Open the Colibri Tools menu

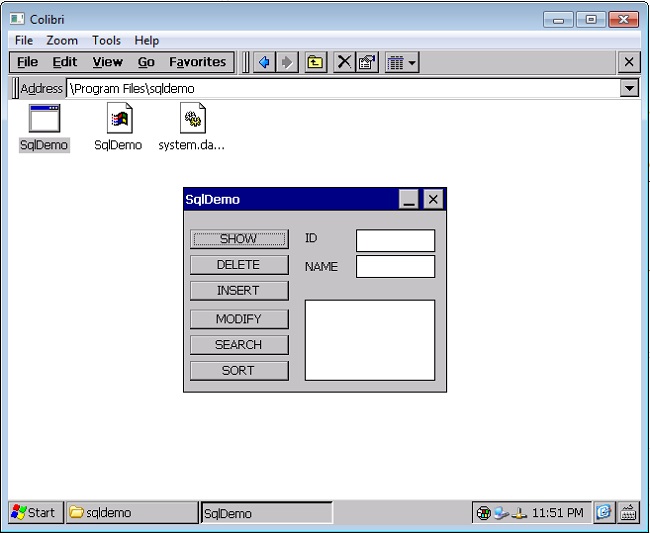coord(106,41)
